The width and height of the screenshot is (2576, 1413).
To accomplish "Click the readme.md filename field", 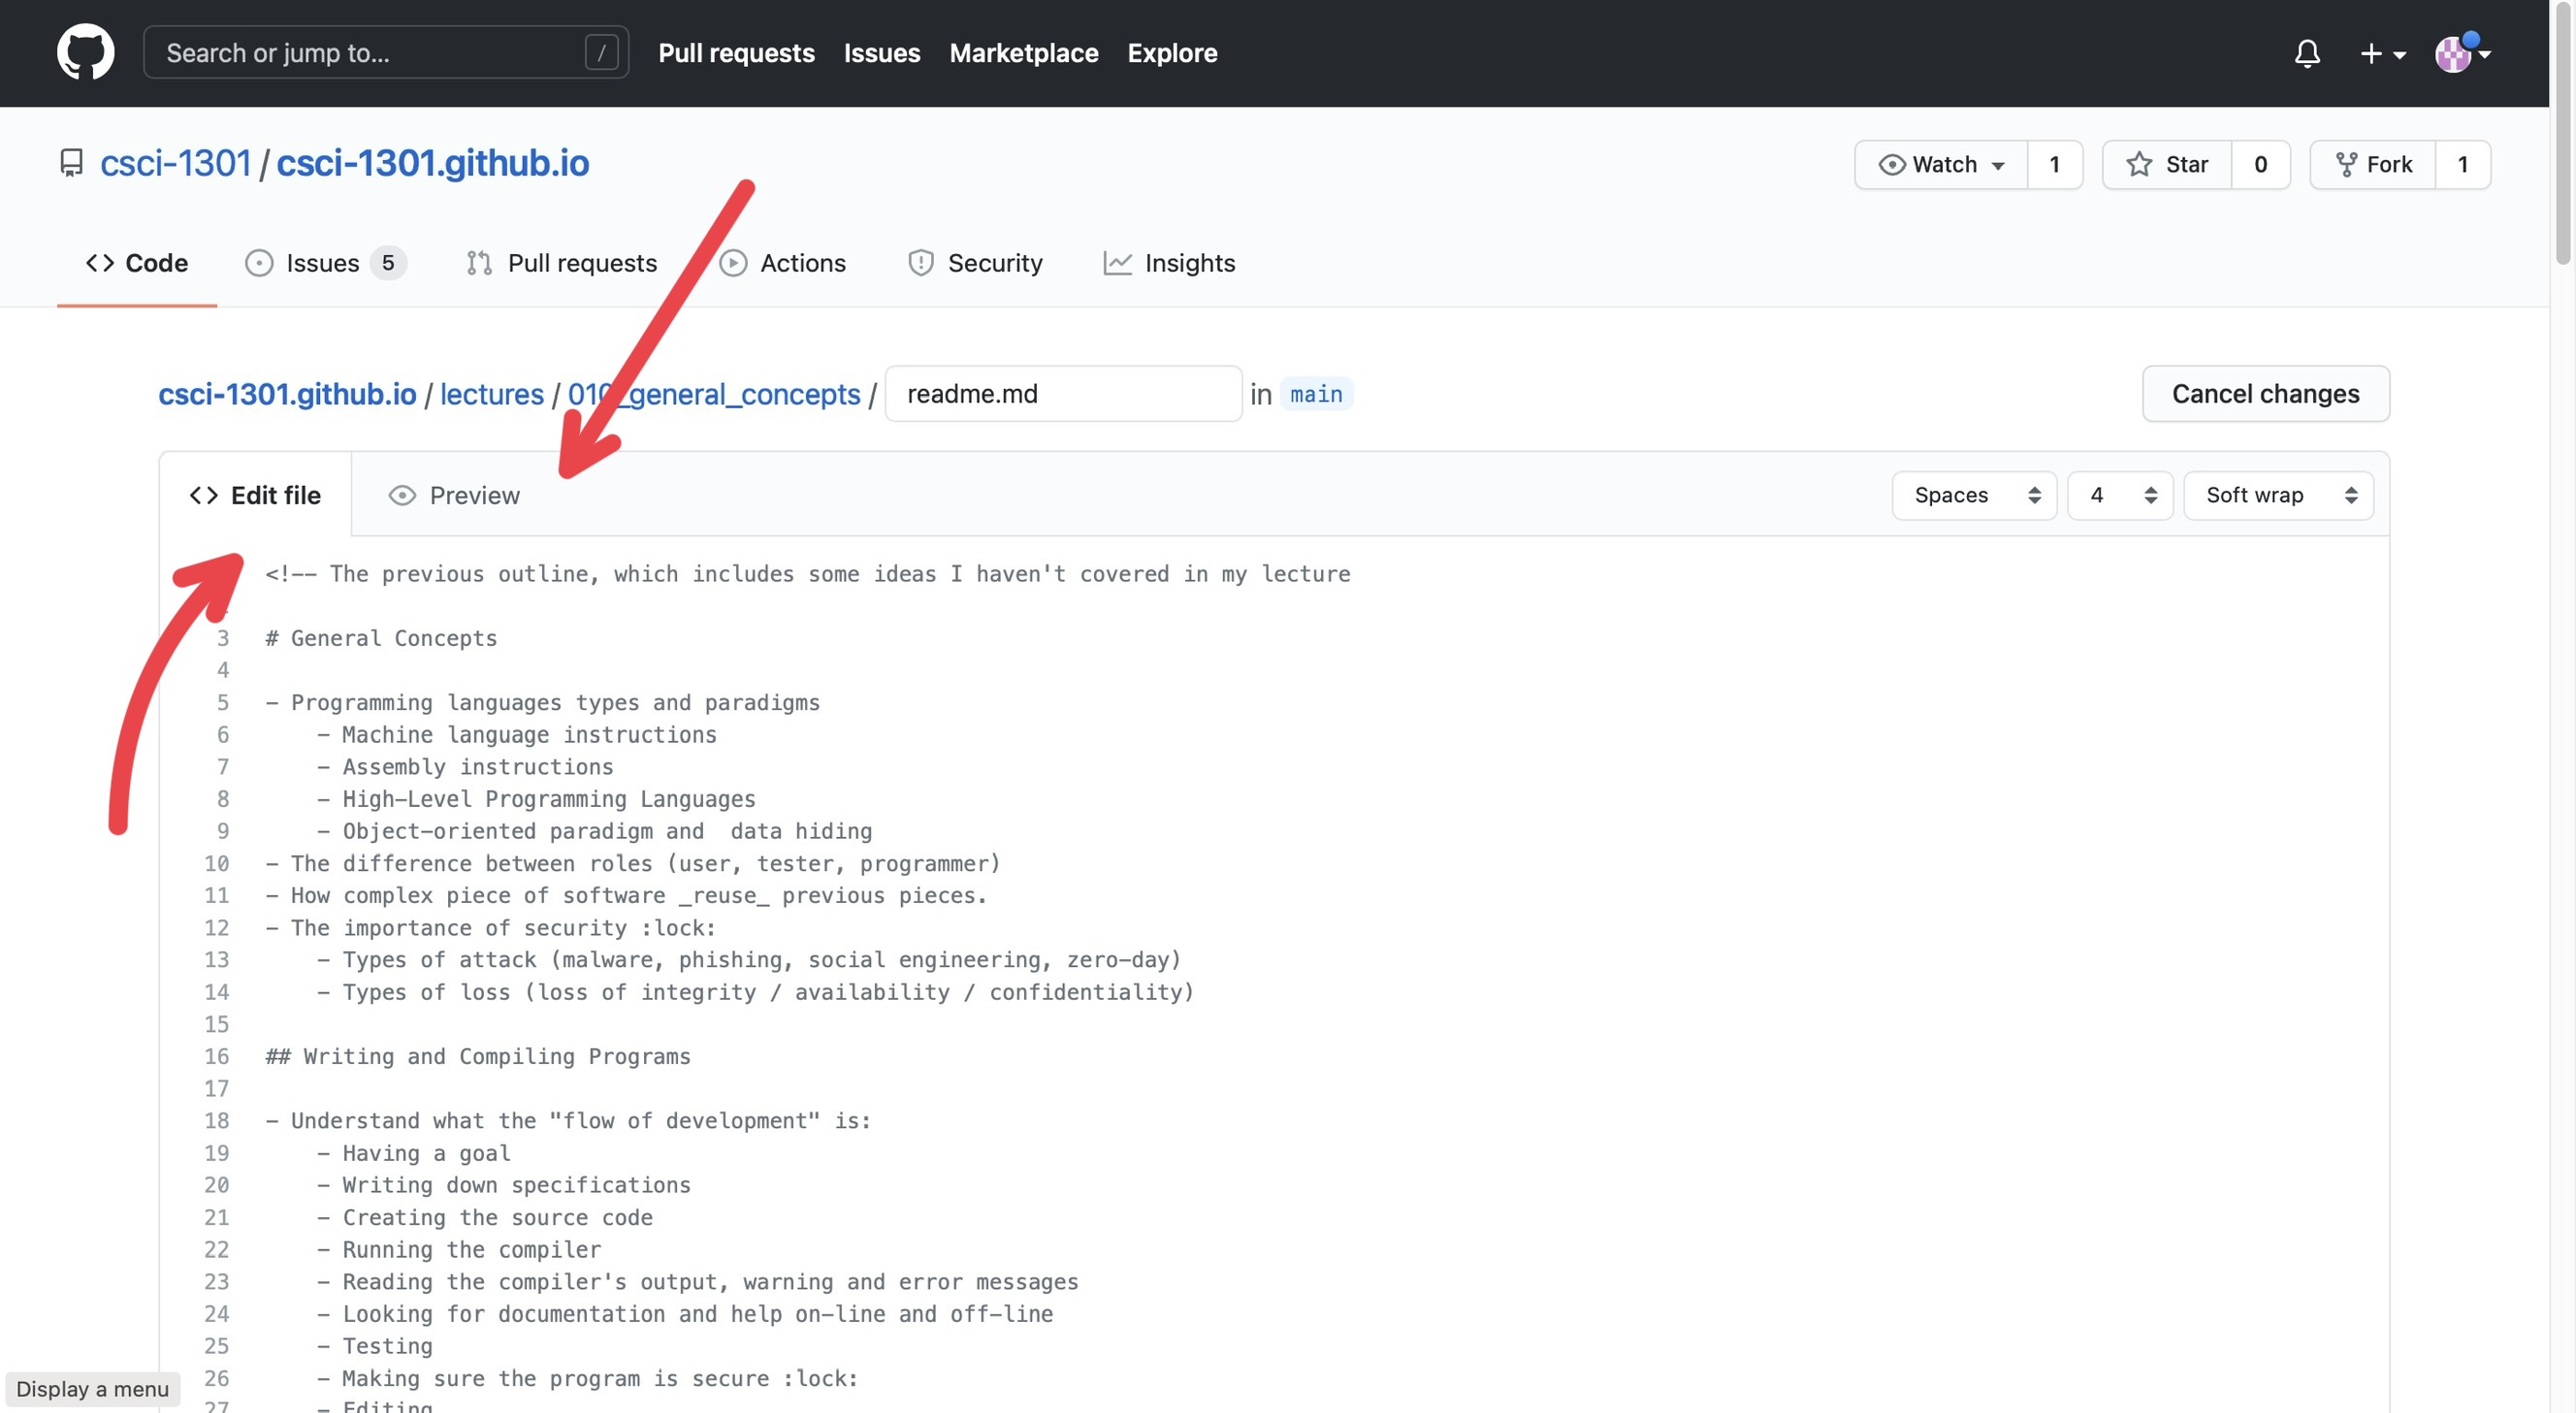I will tap(1062, 393).
